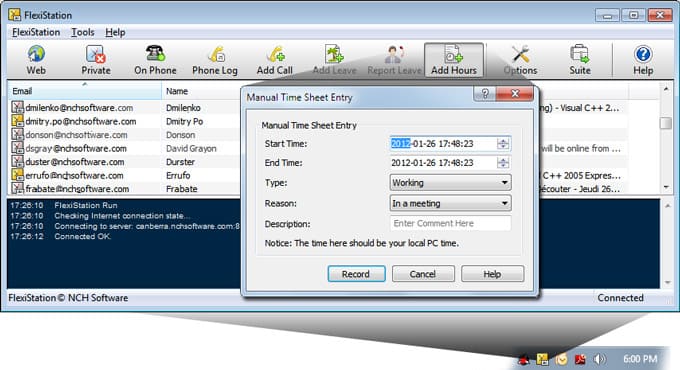
Task: Sort by the Email column header
Action: pos(85,91)
